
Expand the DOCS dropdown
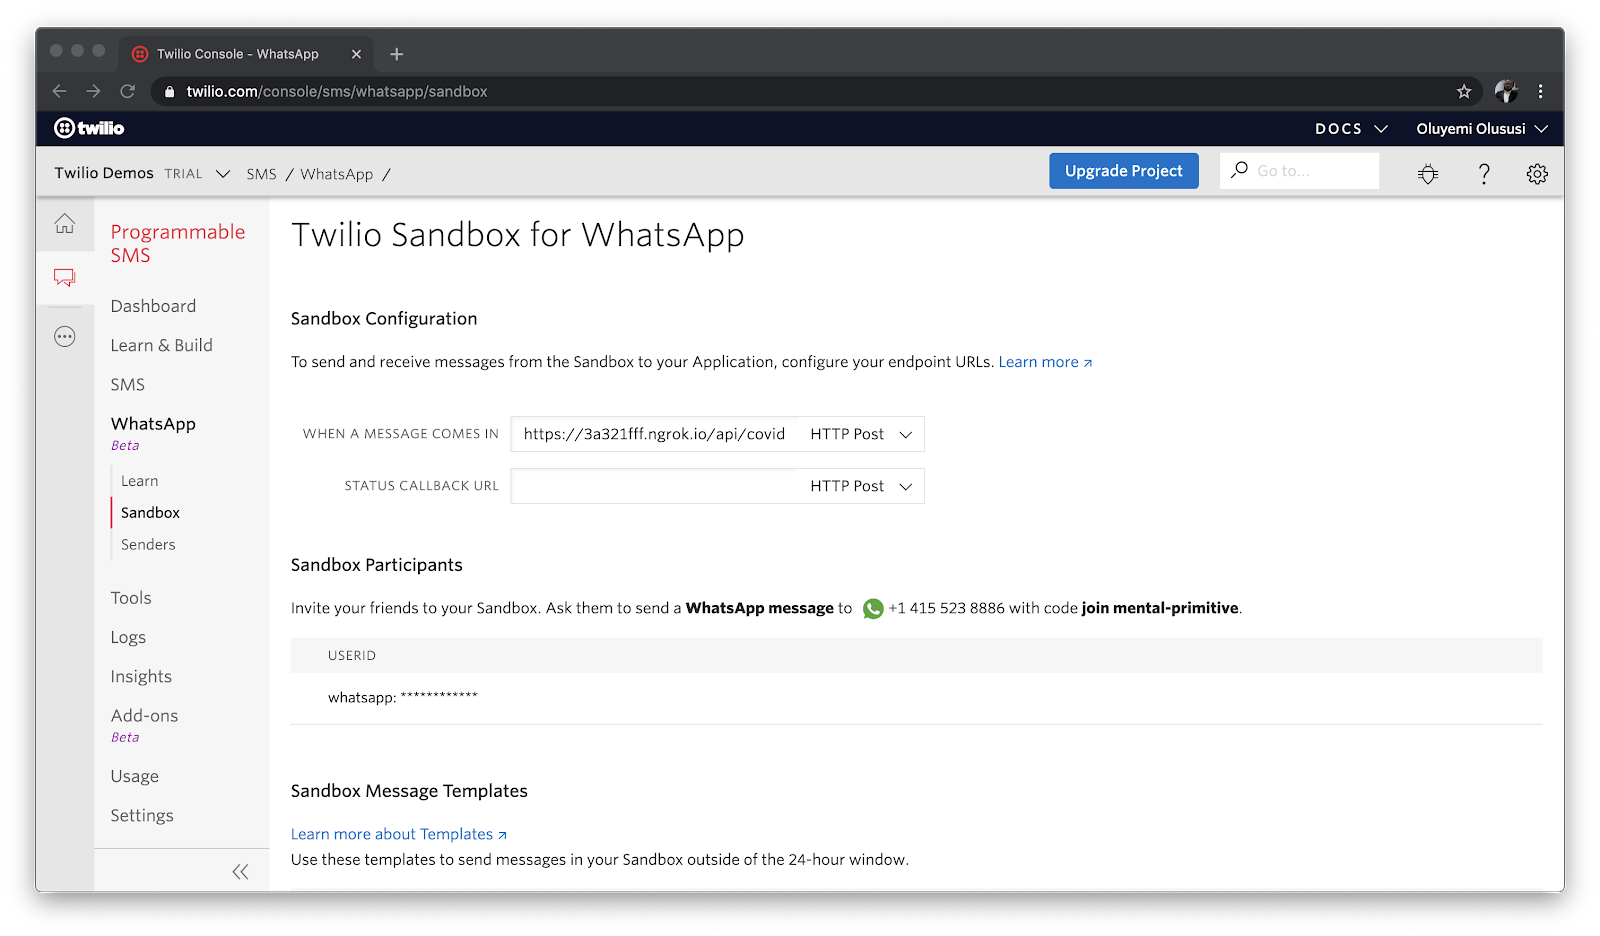(1351, 128)
